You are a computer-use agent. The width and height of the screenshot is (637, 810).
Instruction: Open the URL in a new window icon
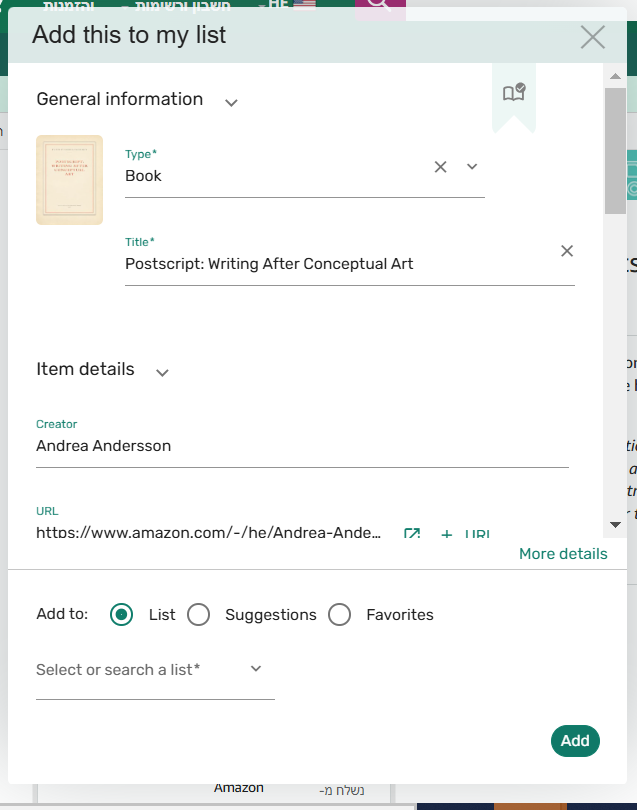[412, 533]
